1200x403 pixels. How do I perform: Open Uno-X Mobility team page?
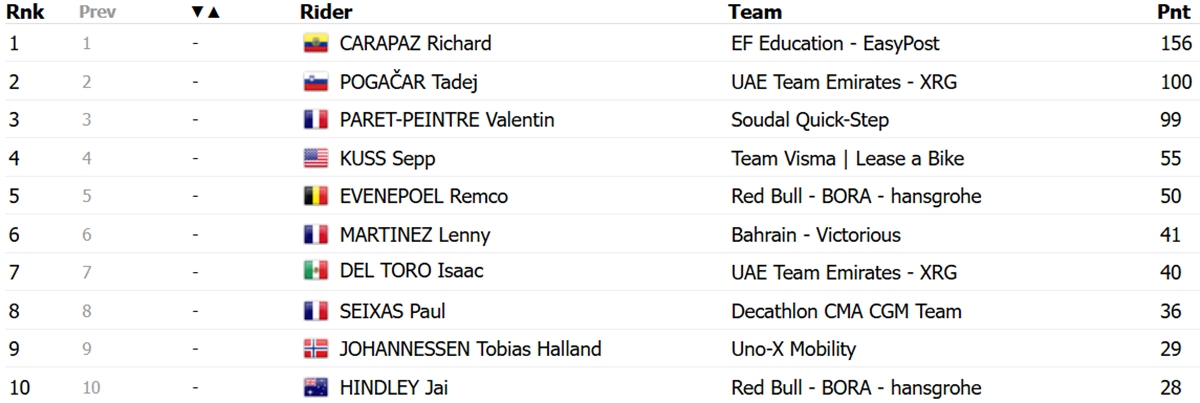click(794, 349)
